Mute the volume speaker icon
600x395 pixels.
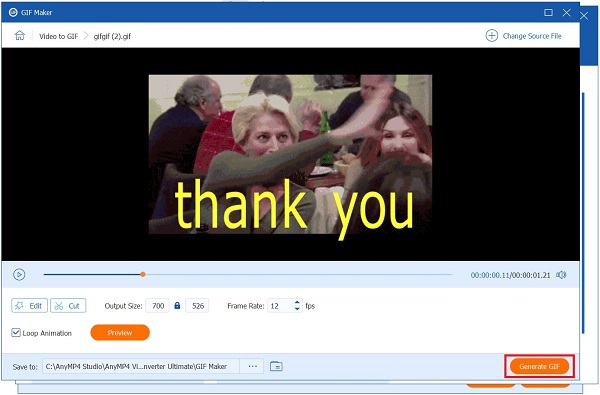[x=561, y=275]
